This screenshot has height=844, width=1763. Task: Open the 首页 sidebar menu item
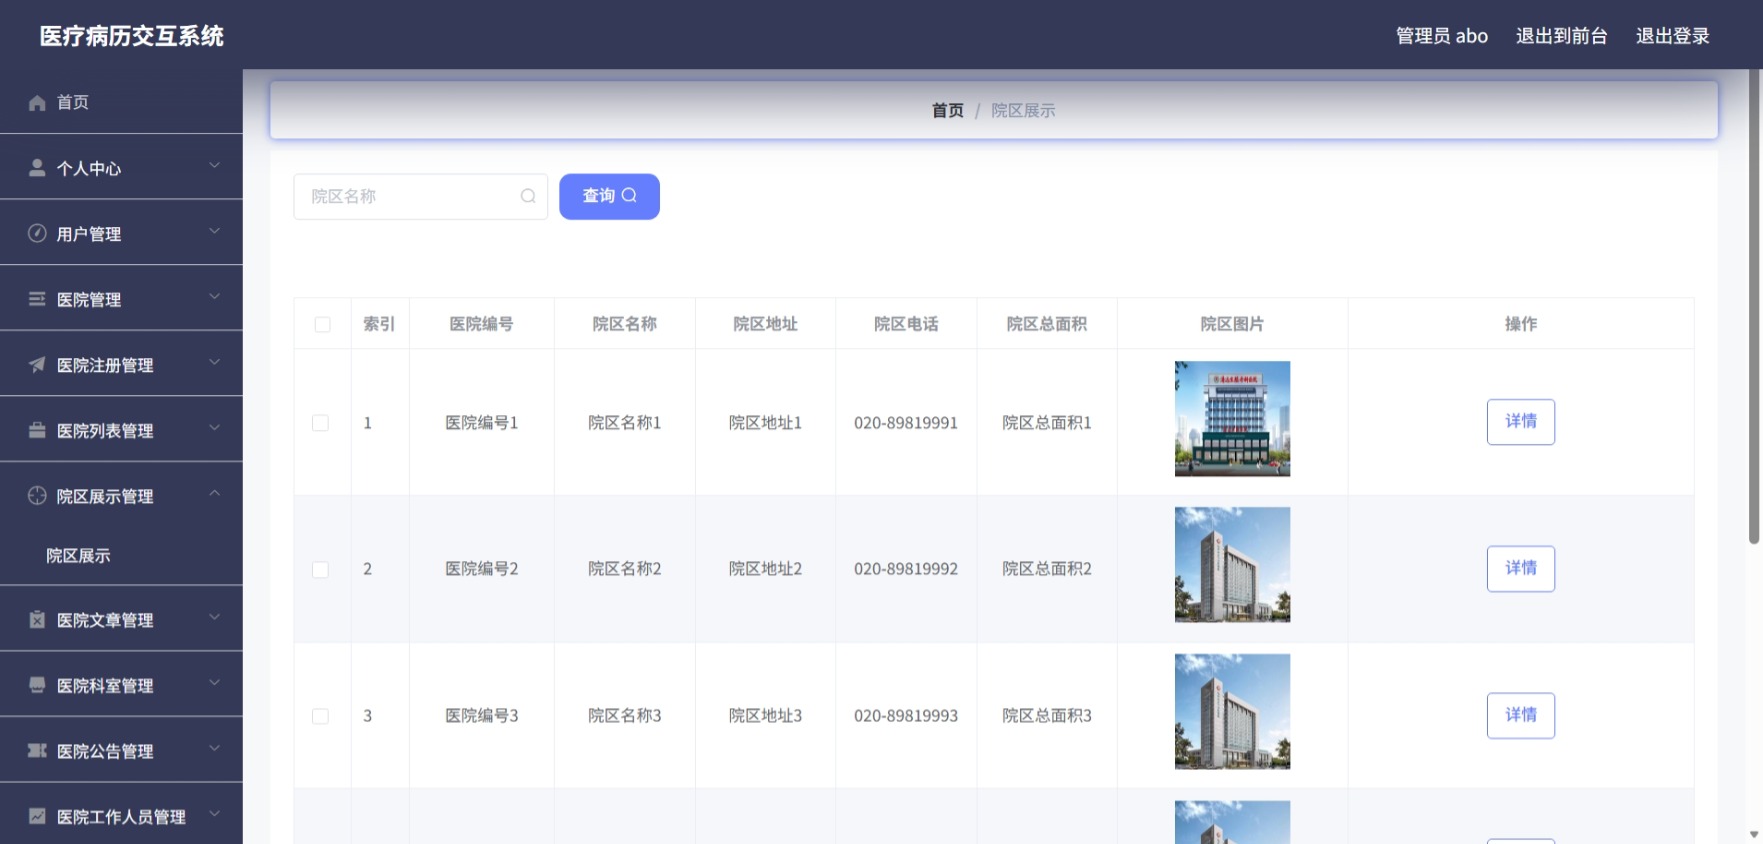(121, 102)
